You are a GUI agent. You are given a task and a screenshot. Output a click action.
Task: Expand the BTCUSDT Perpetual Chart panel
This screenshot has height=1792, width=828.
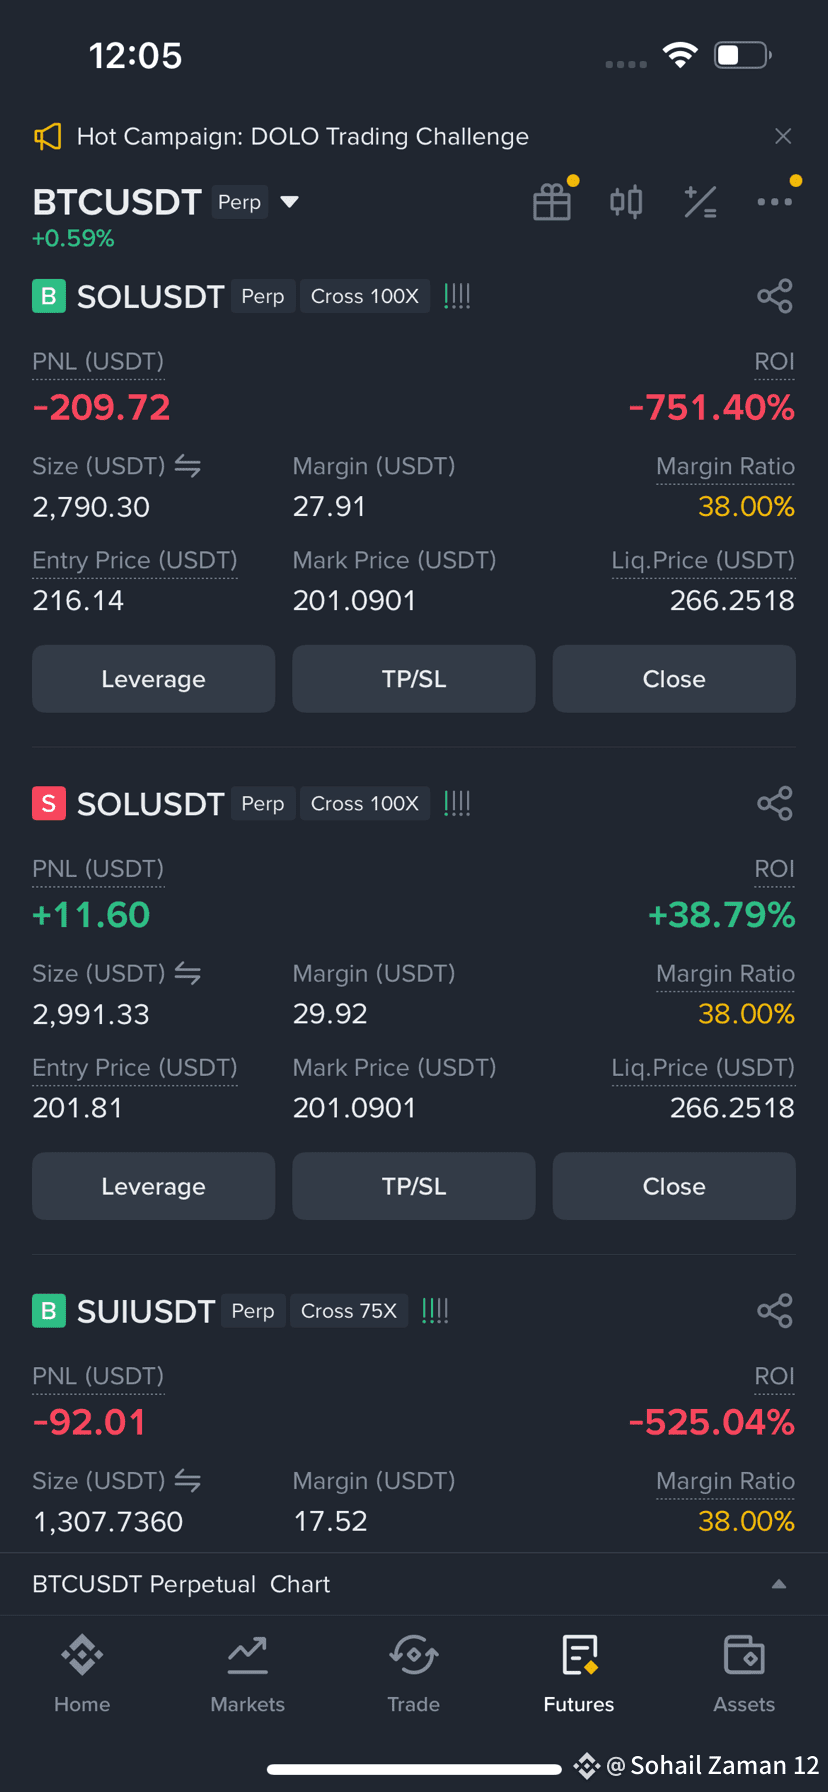pyautogui.click(x=779, y=1584)
